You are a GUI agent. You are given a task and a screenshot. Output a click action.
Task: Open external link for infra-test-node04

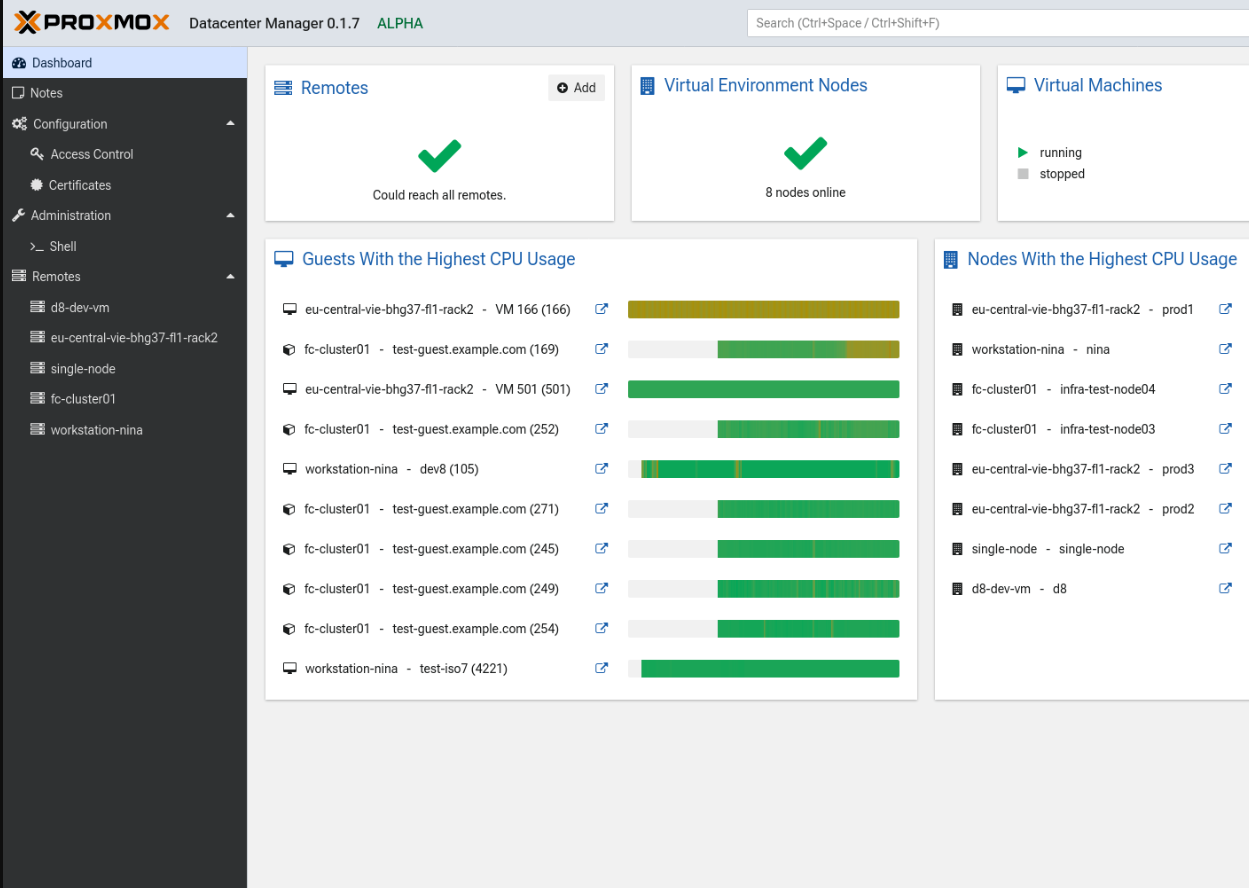click(x=1225, y=389)
